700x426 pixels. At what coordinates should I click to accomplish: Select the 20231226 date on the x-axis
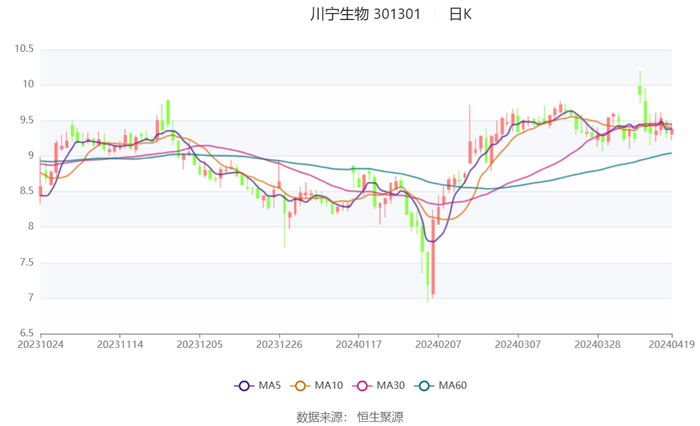279,343
